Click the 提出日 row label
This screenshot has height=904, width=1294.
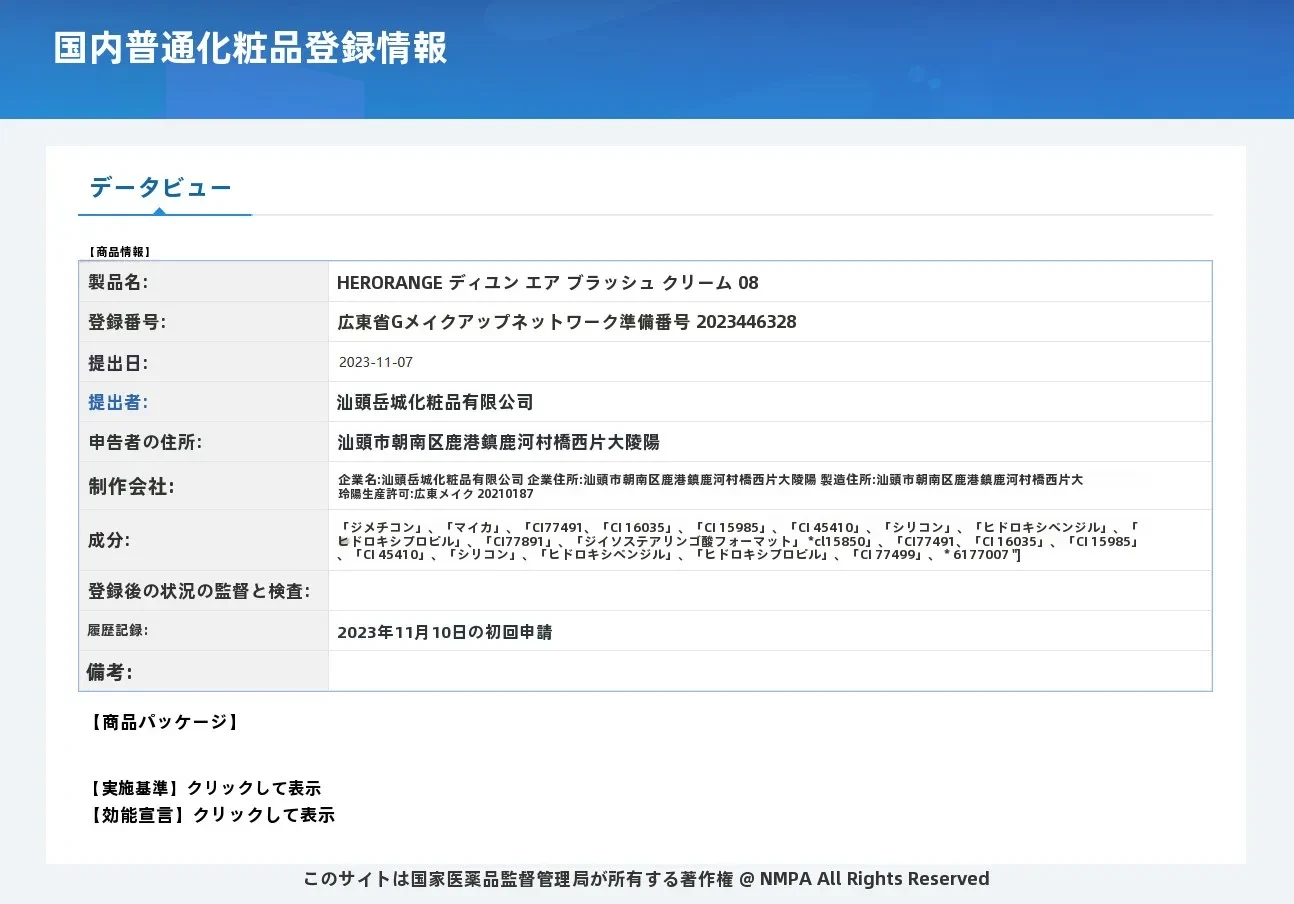118,362
